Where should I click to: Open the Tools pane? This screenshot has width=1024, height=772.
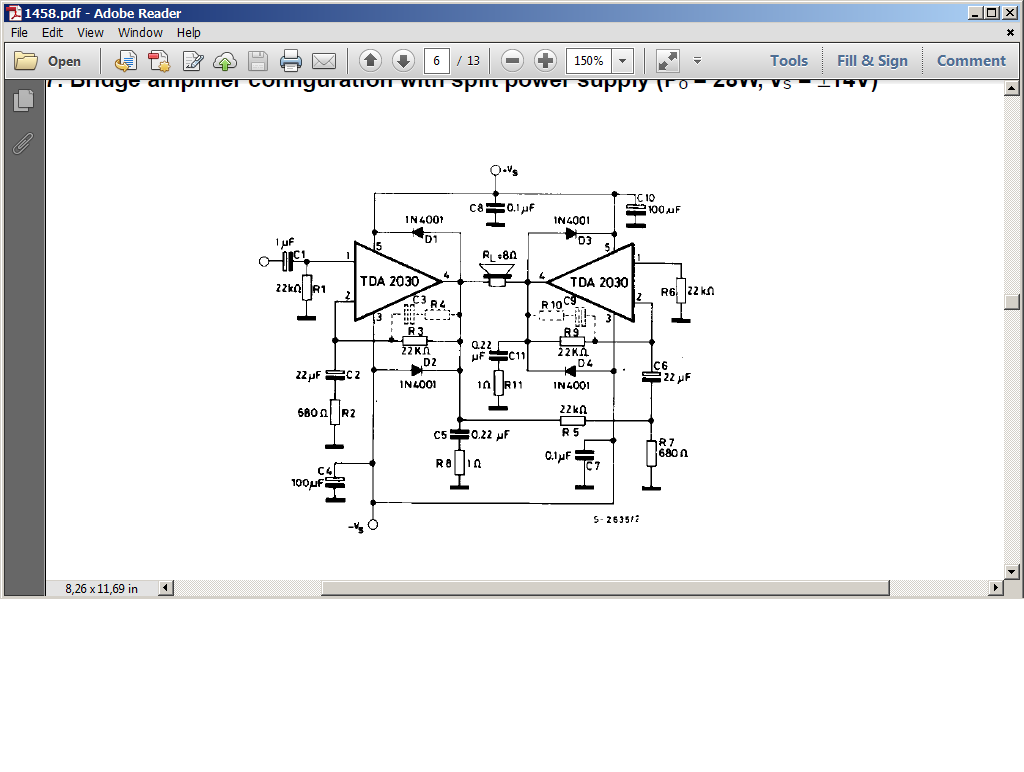click(789, 61)
